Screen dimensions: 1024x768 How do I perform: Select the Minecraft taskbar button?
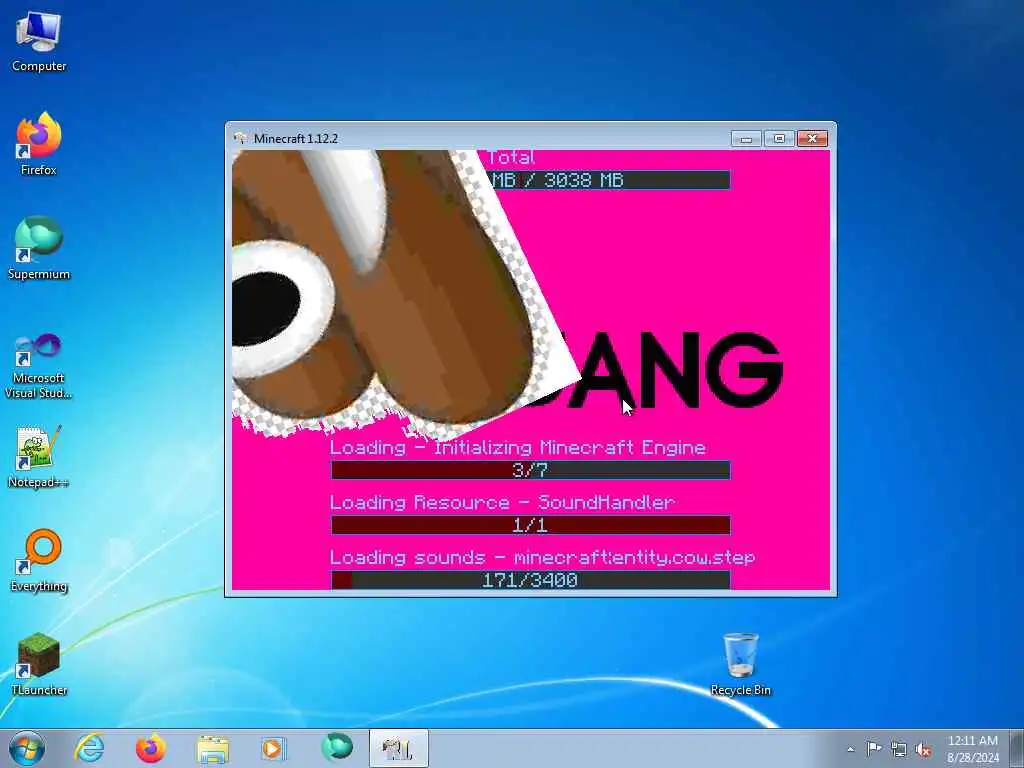click(x=398, y=748)
